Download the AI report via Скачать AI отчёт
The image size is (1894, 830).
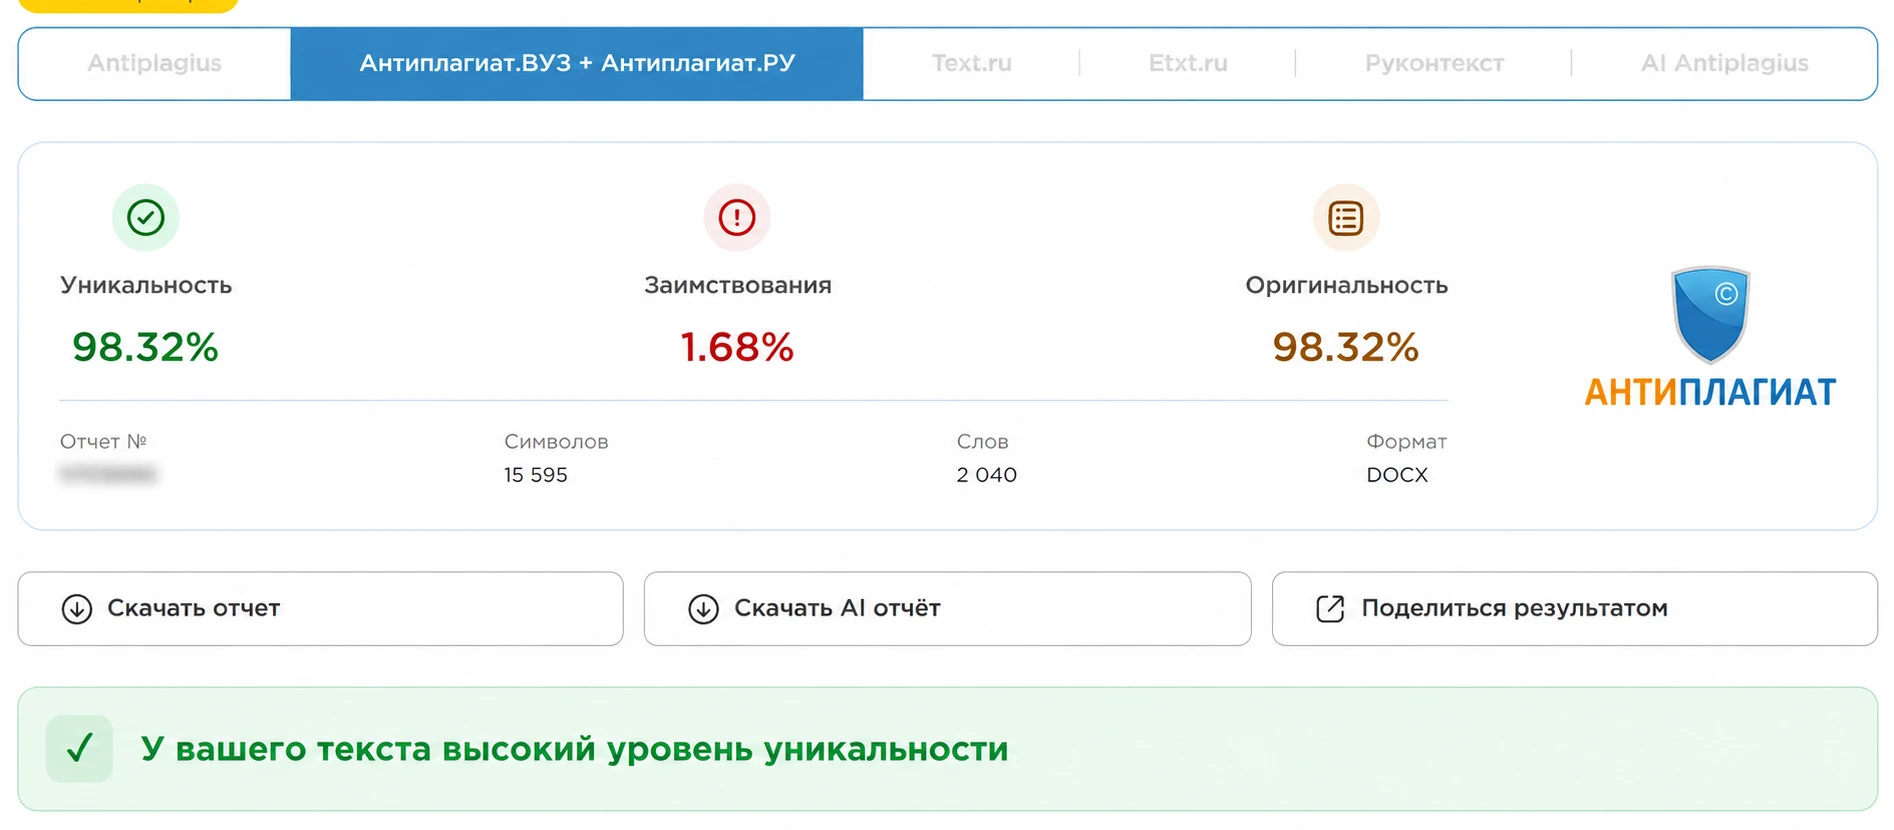coord(947,609)
